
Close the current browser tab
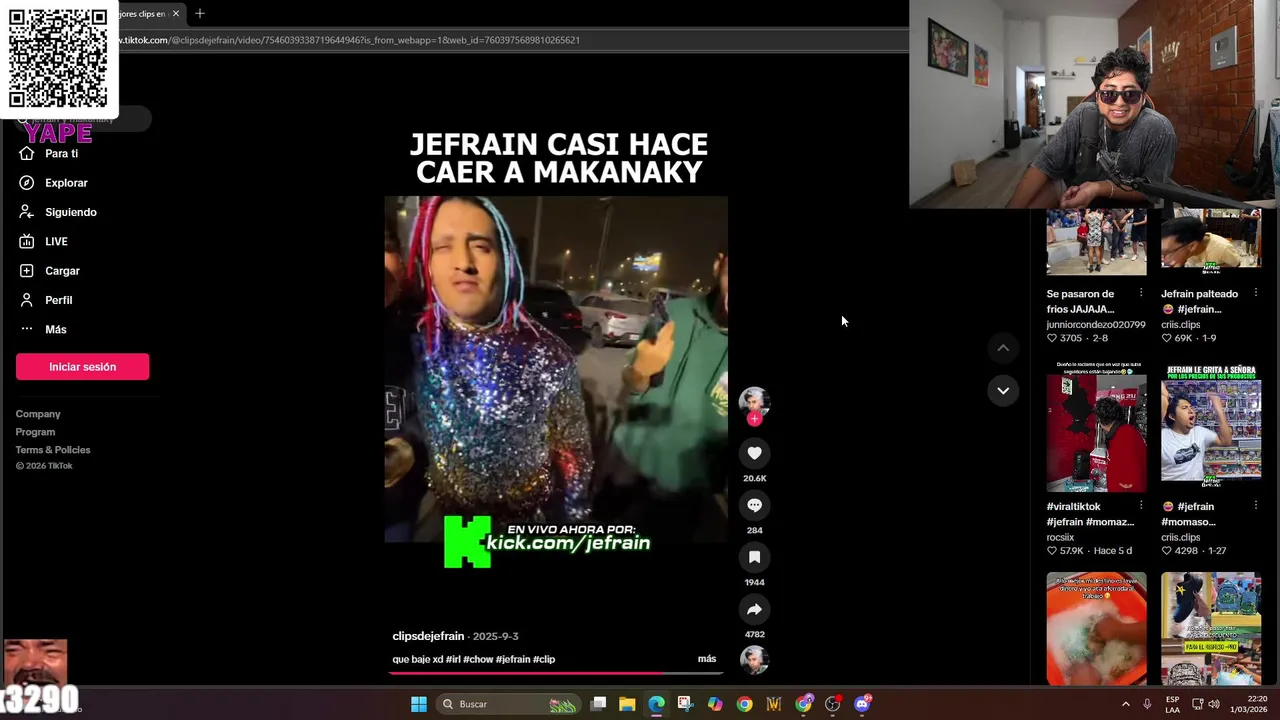point(175,14)
